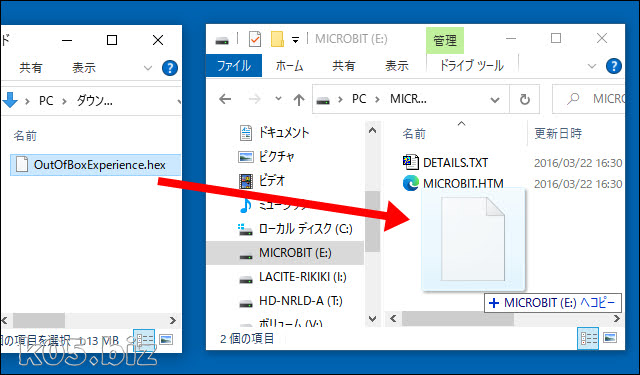Image resolution: width=640 pixels, height=375 pixels.
Task: Open 共有 tab in MICROBIT window
Action: [x=343, y=66]
